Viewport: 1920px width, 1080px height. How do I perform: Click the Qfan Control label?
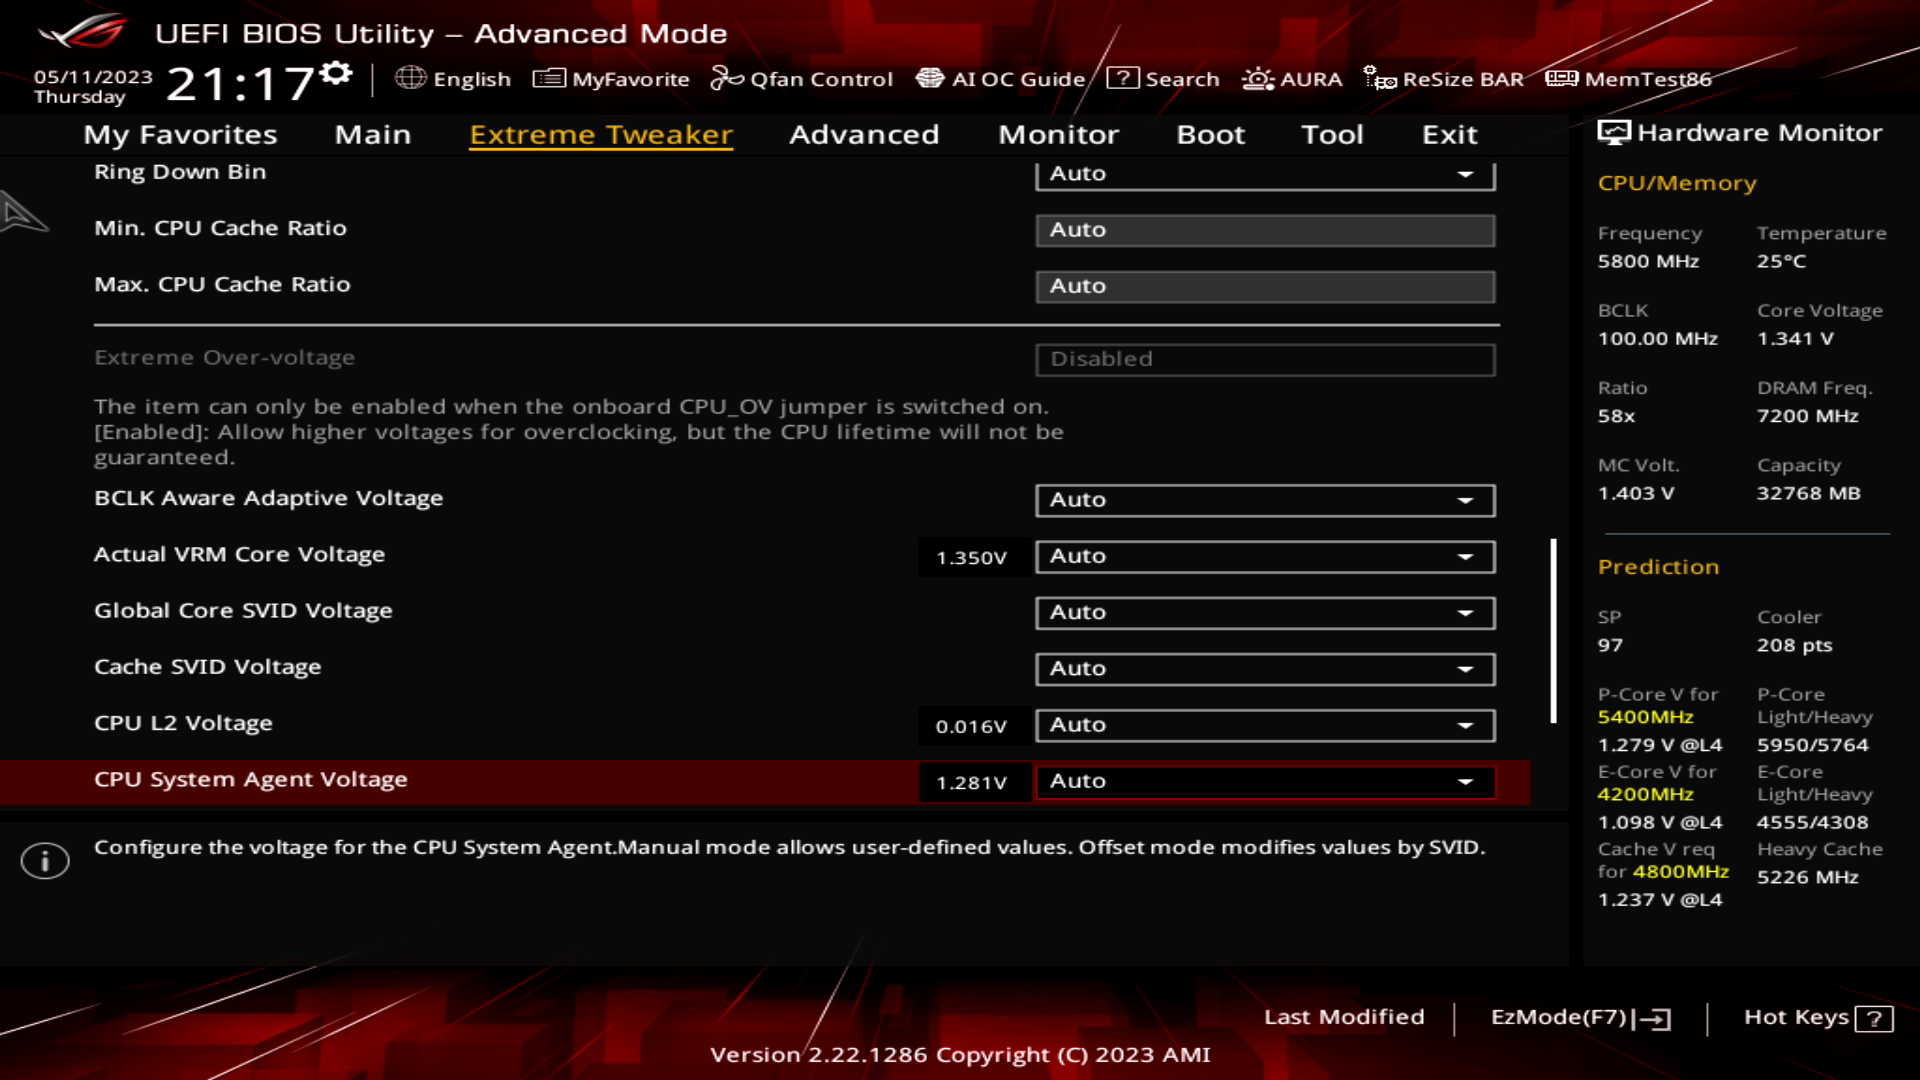821,79
